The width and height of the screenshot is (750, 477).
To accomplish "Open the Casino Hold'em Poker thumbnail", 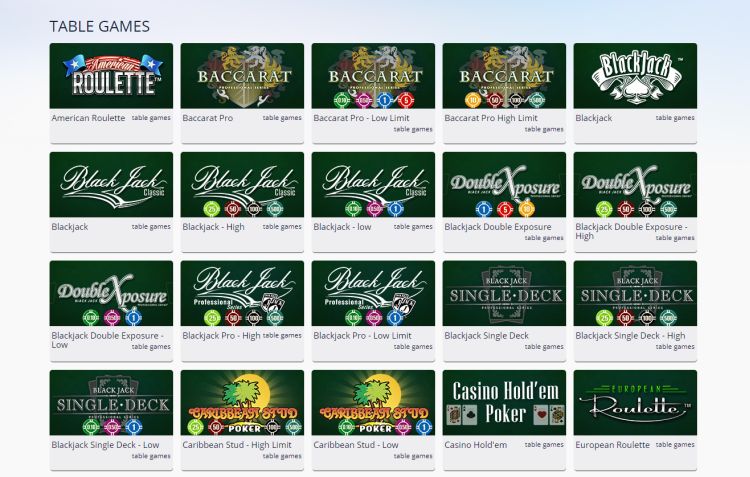I will [x=504, y=402].
